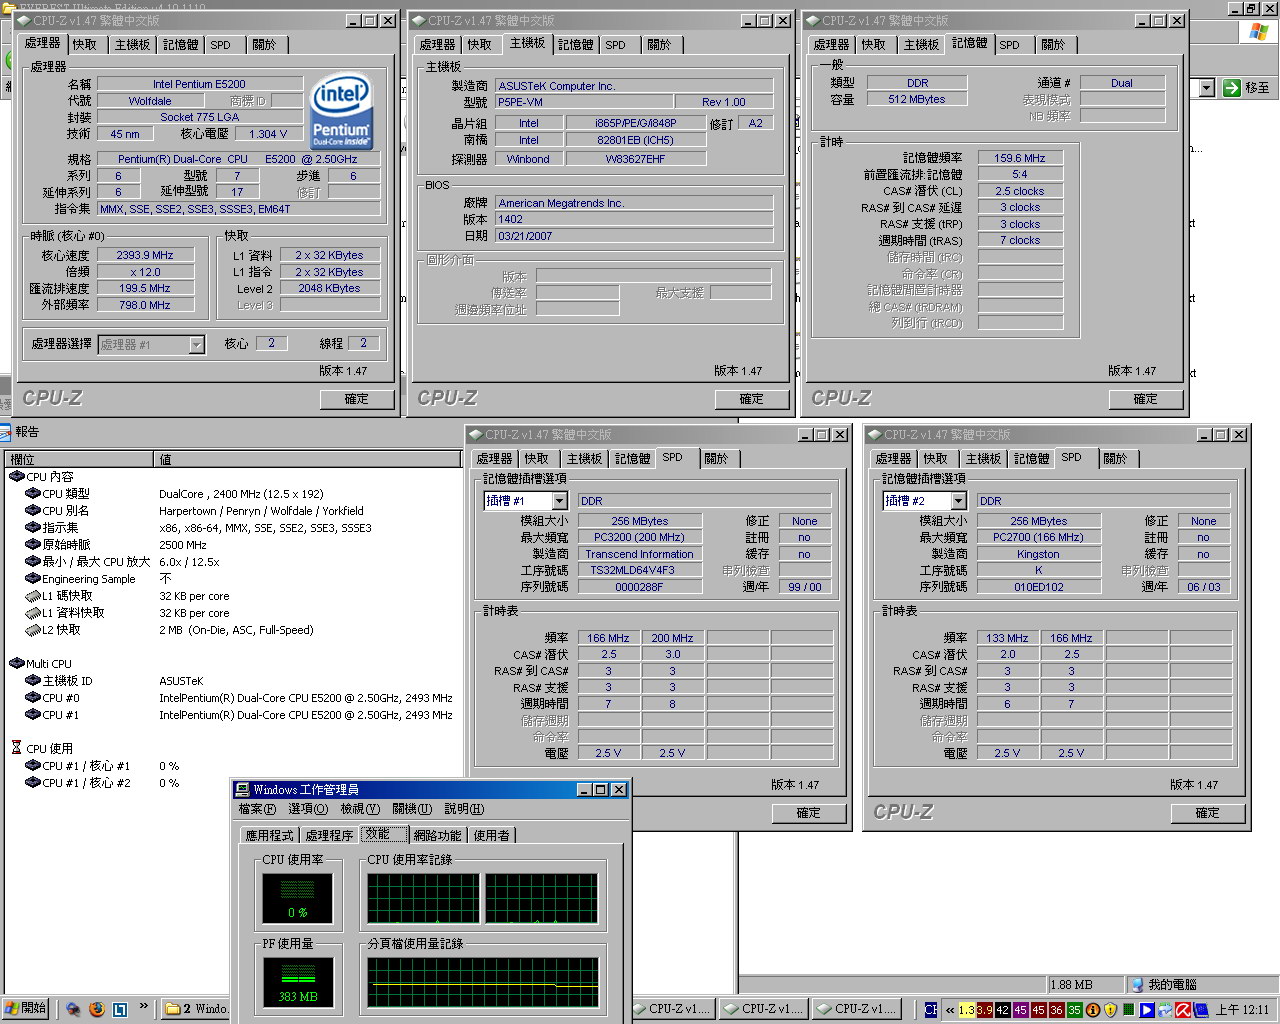
Task: Open the EVEREST address dropdown next to 移至
Action: point(1206,88)
